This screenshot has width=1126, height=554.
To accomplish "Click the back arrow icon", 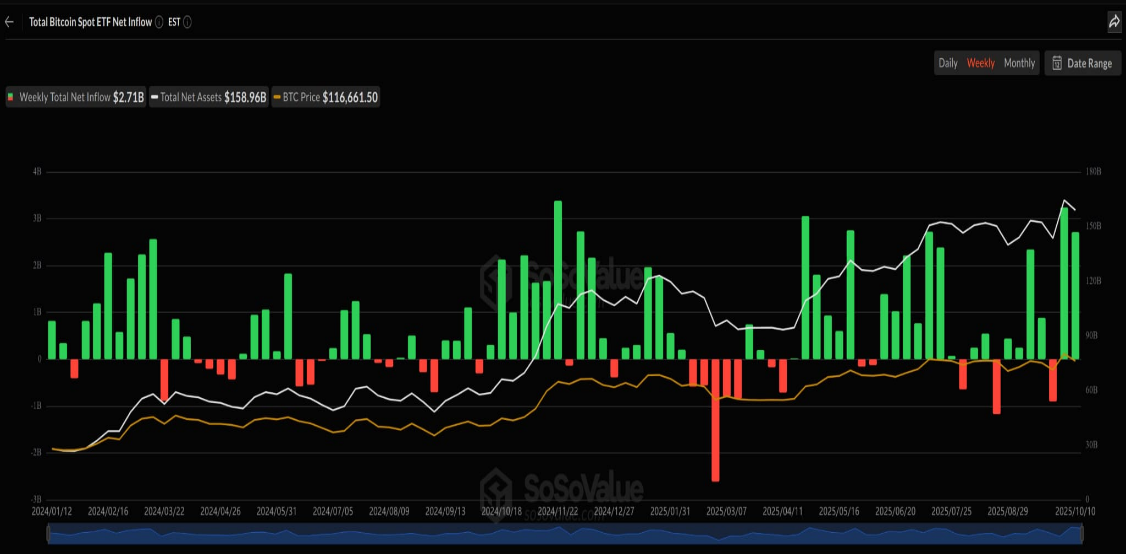I will pyautogui.click(x=10, y=21).
